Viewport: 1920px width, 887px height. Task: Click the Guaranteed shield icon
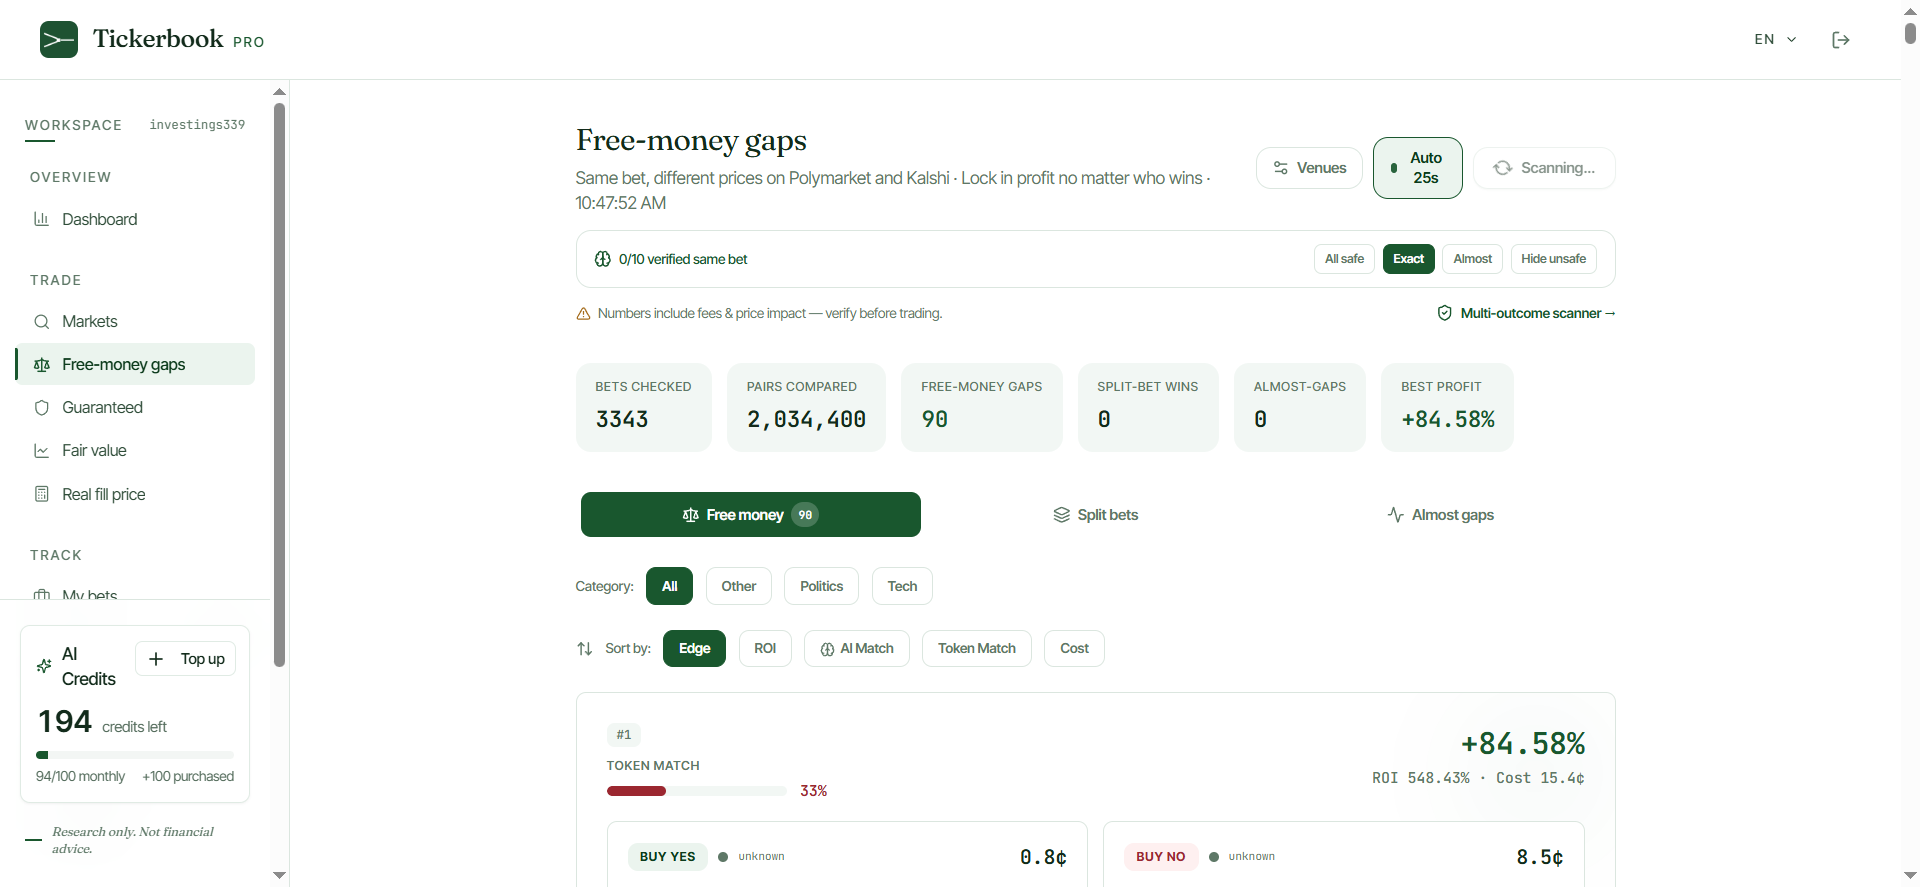(x=42, y=408)
